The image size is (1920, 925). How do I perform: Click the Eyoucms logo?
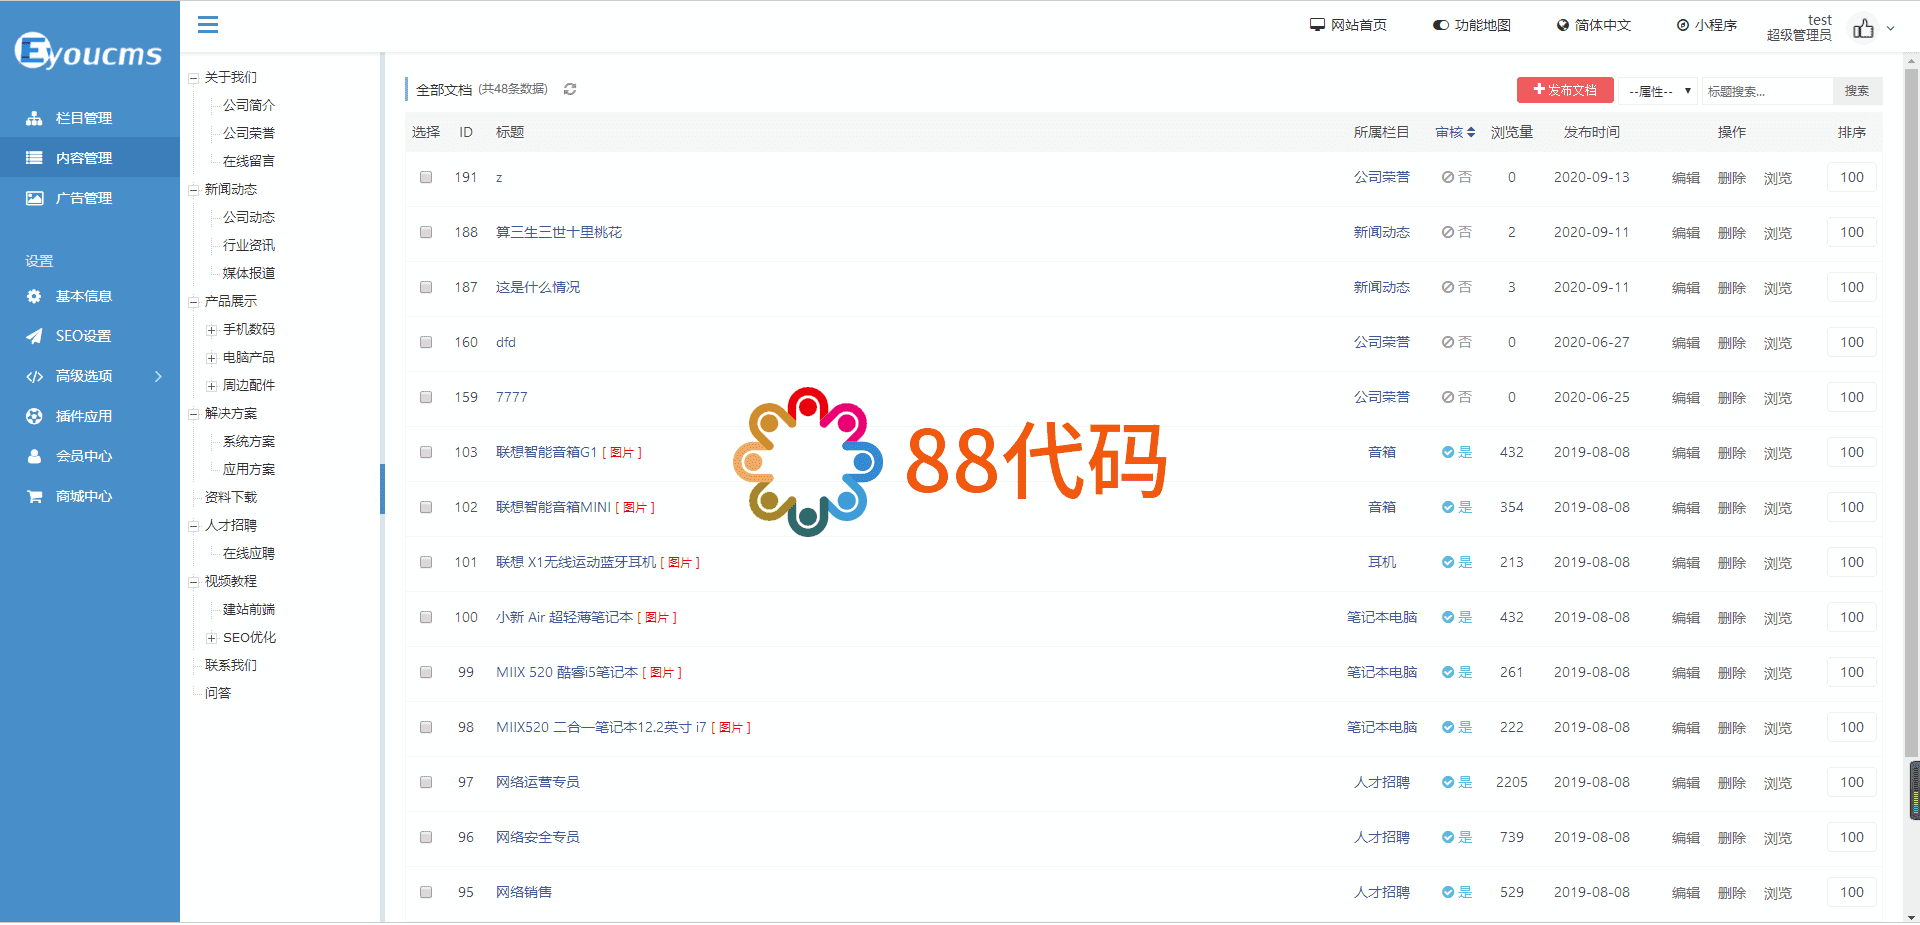pos(88,50)
